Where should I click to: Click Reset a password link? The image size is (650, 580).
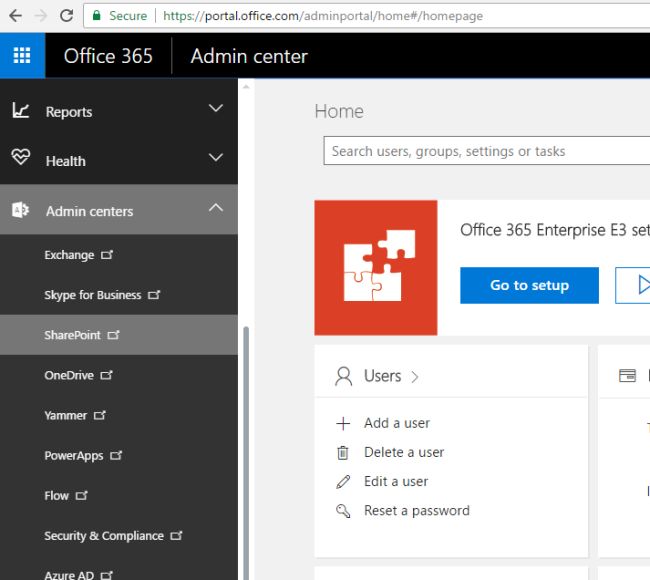[417, 510]
